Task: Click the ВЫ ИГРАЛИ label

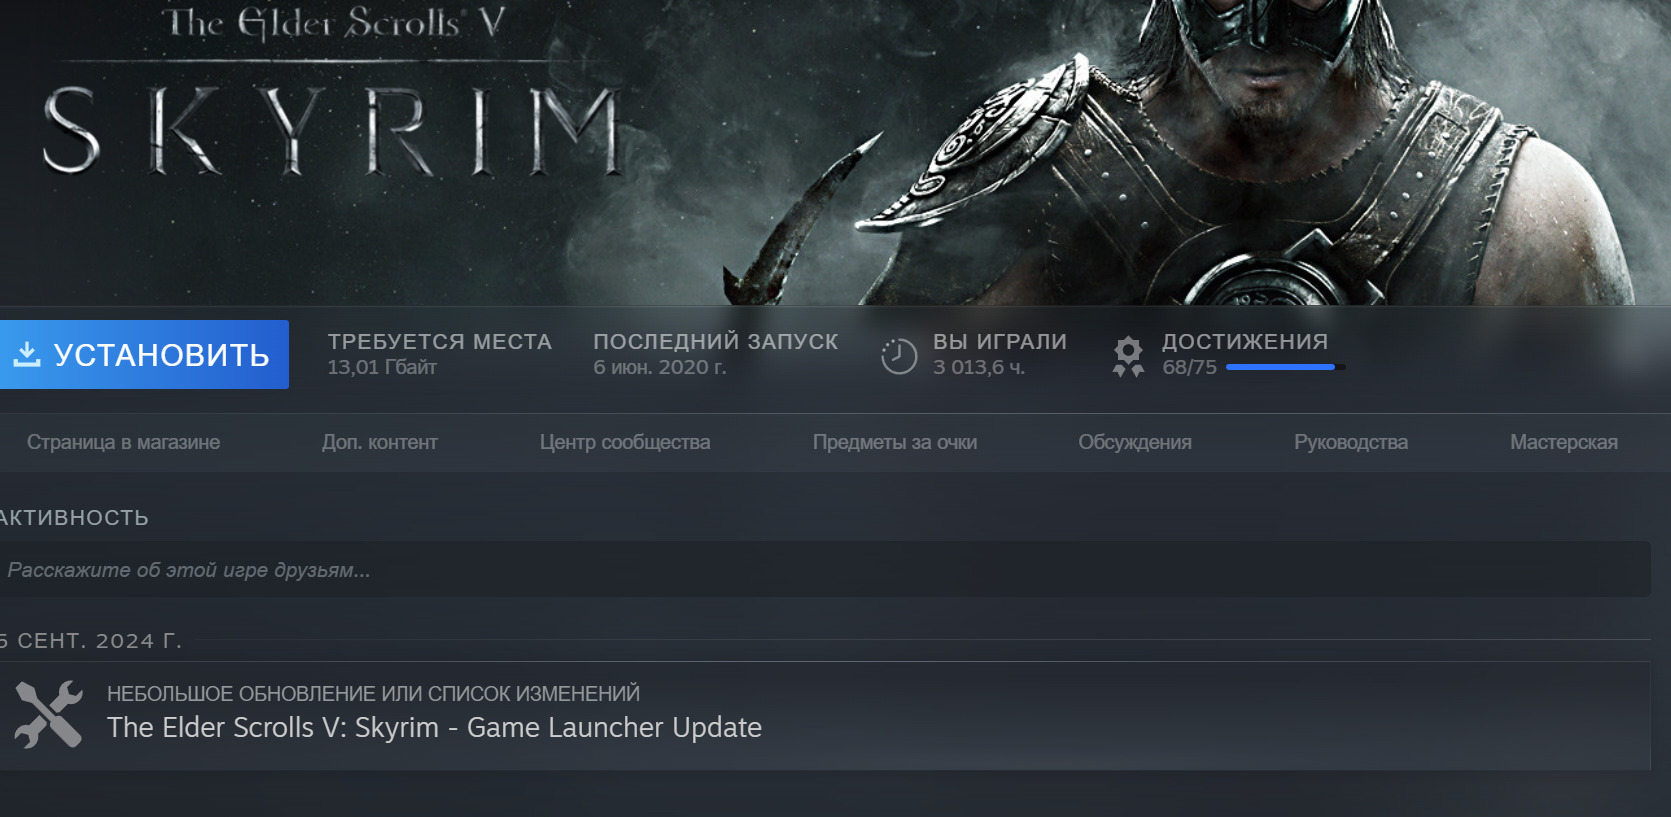Action: click(x=1000, y=342)
